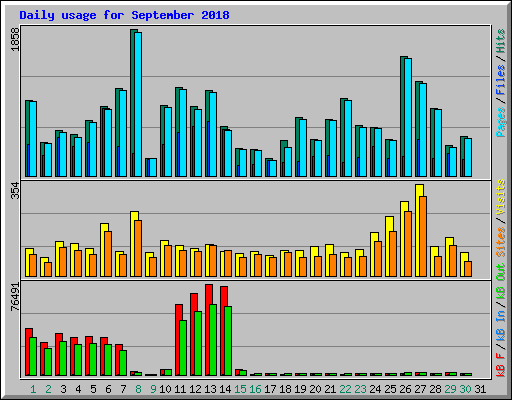Click day label 17 on the x-axis
The height and width of the screenshot is (400, 512).
(270, 389)
